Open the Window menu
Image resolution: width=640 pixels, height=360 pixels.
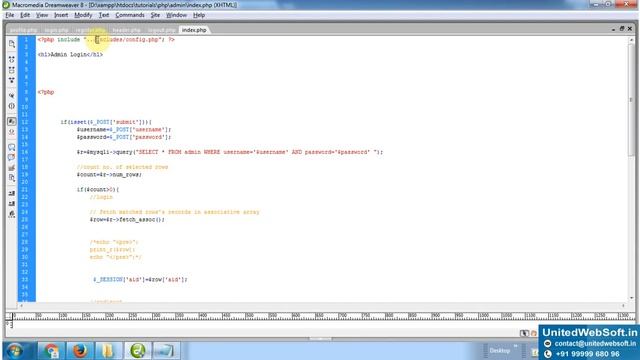coord(176,15)
